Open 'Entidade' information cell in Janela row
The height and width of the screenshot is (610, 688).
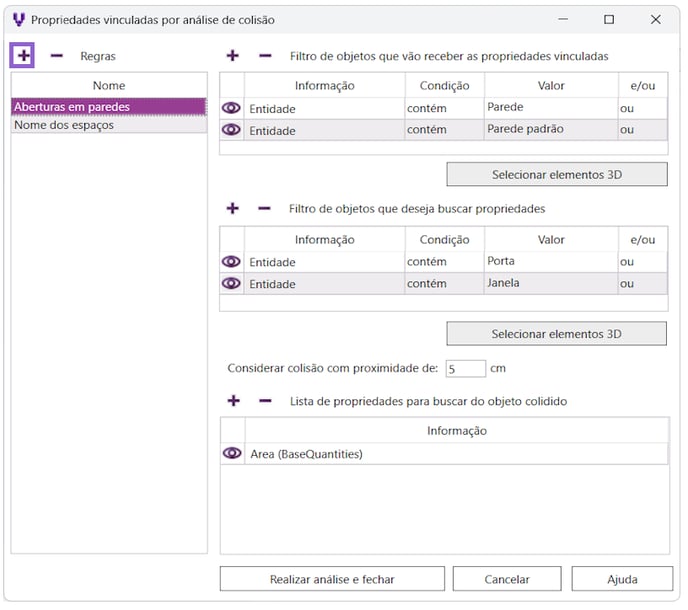pos(324,284)
